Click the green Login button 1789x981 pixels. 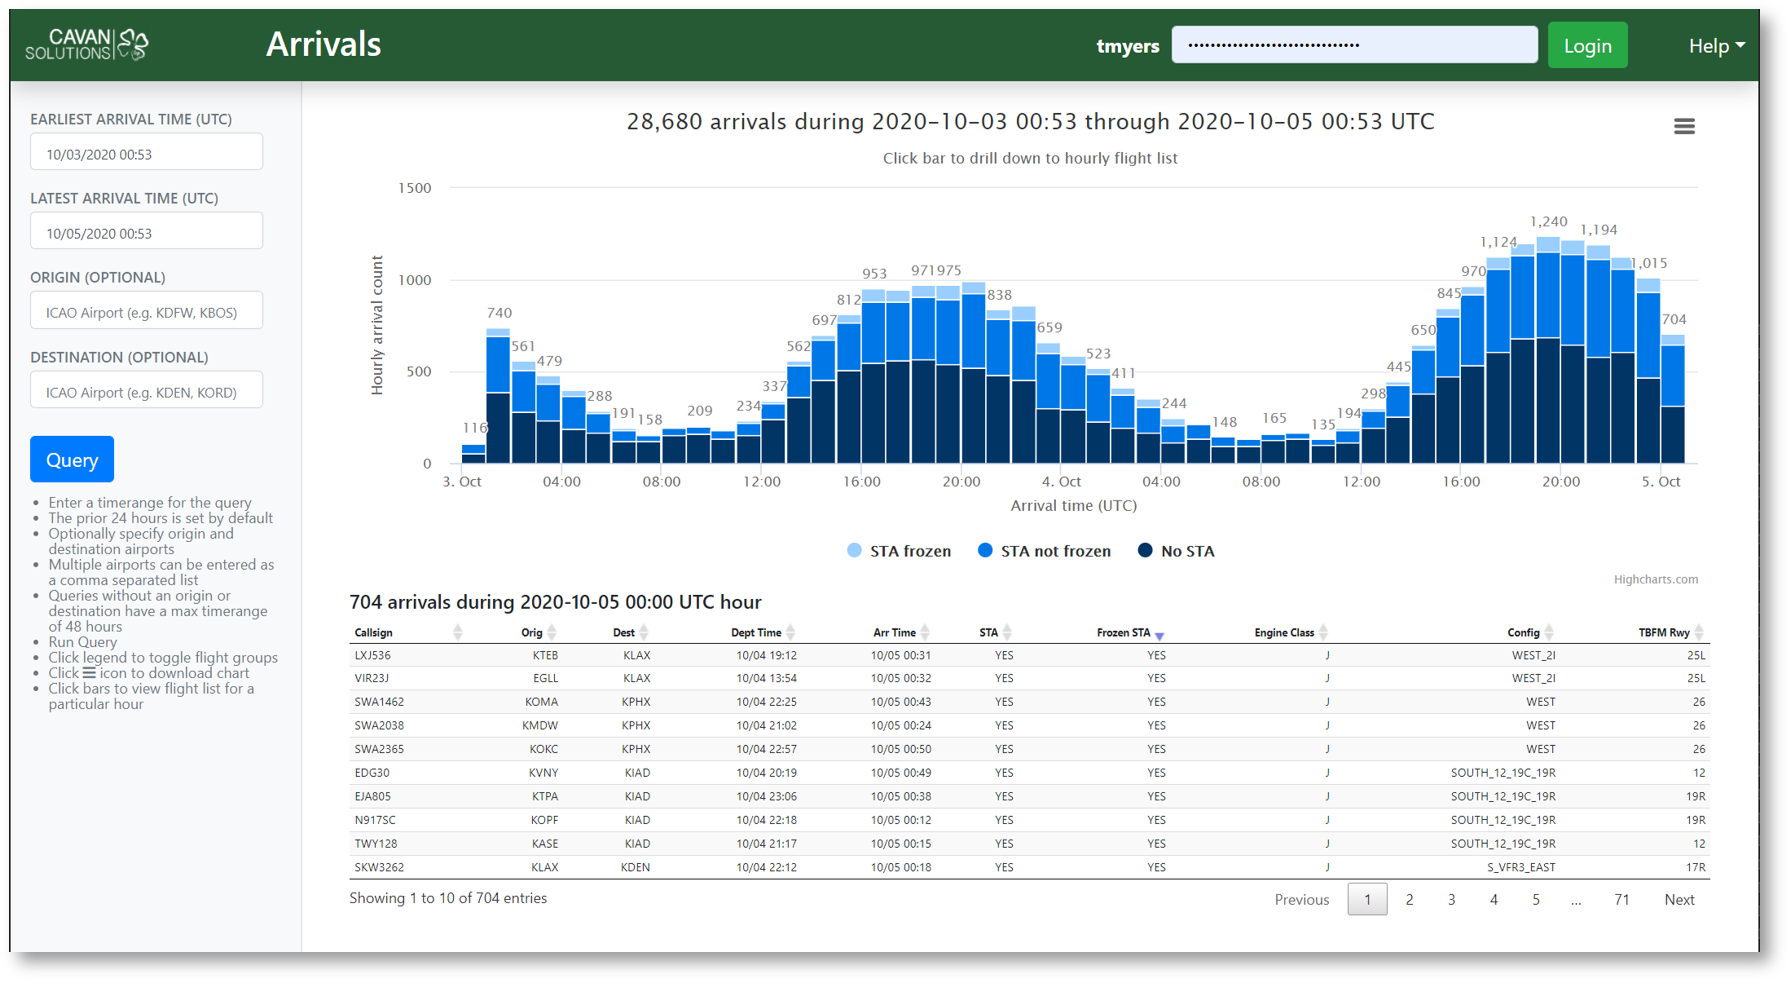(x=1587, y=46)
